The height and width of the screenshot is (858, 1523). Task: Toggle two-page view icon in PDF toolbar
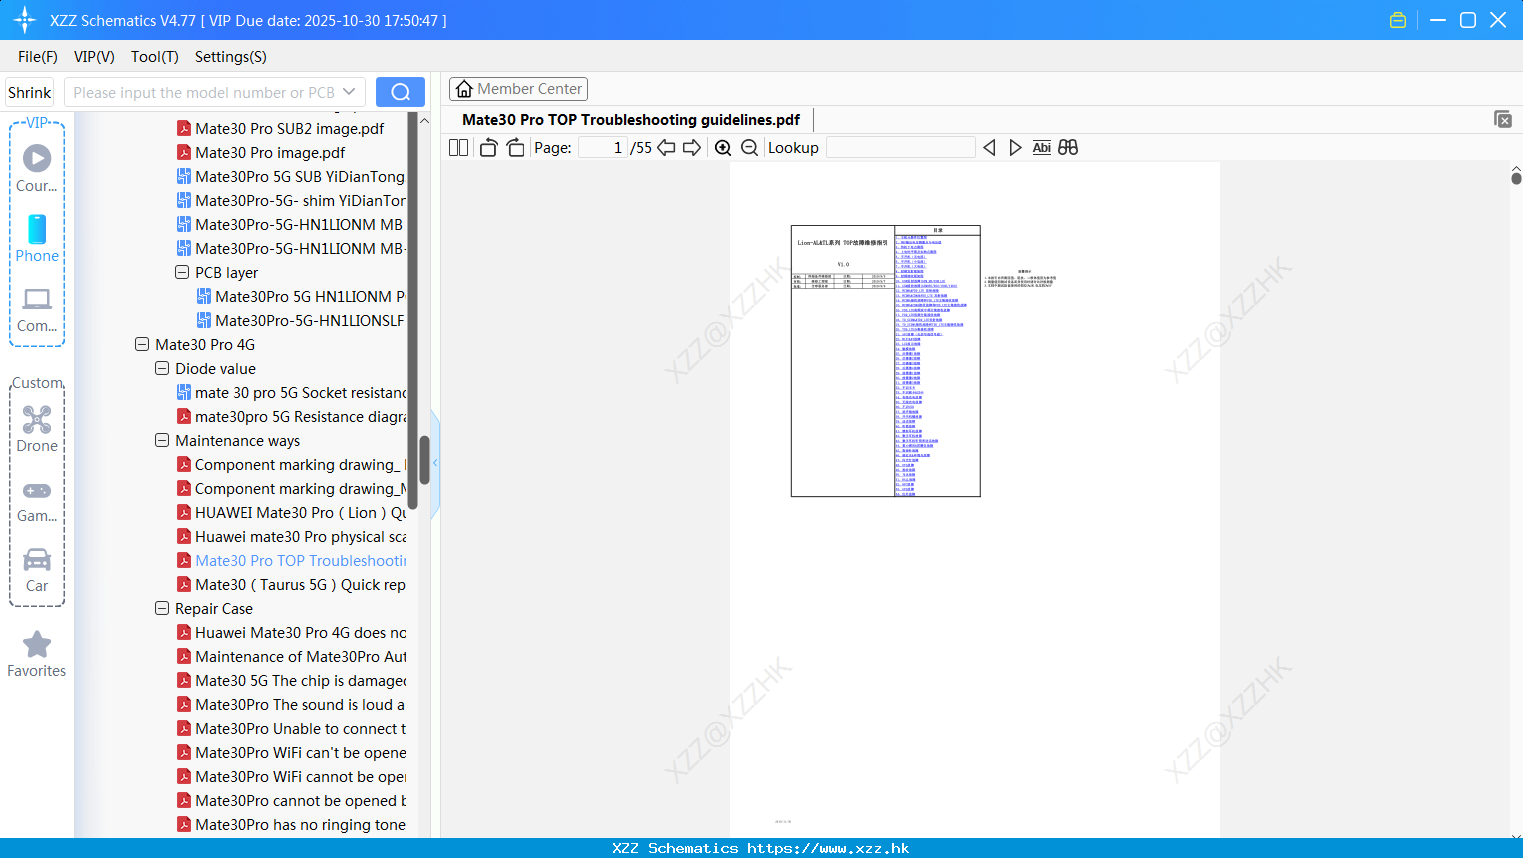click(x=458, y=148)
